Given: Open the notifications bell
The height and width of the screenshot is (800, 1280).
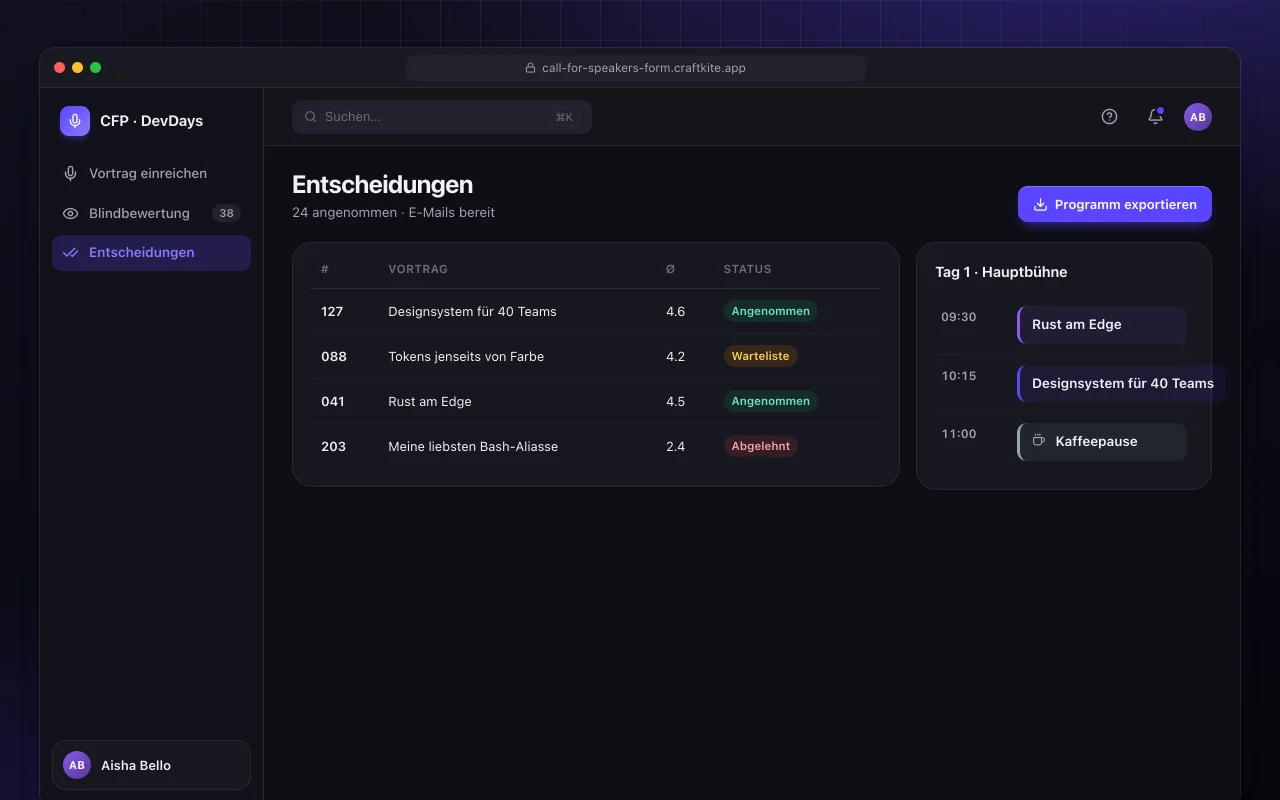Looking at the screenshot, I should [1155, 117].
